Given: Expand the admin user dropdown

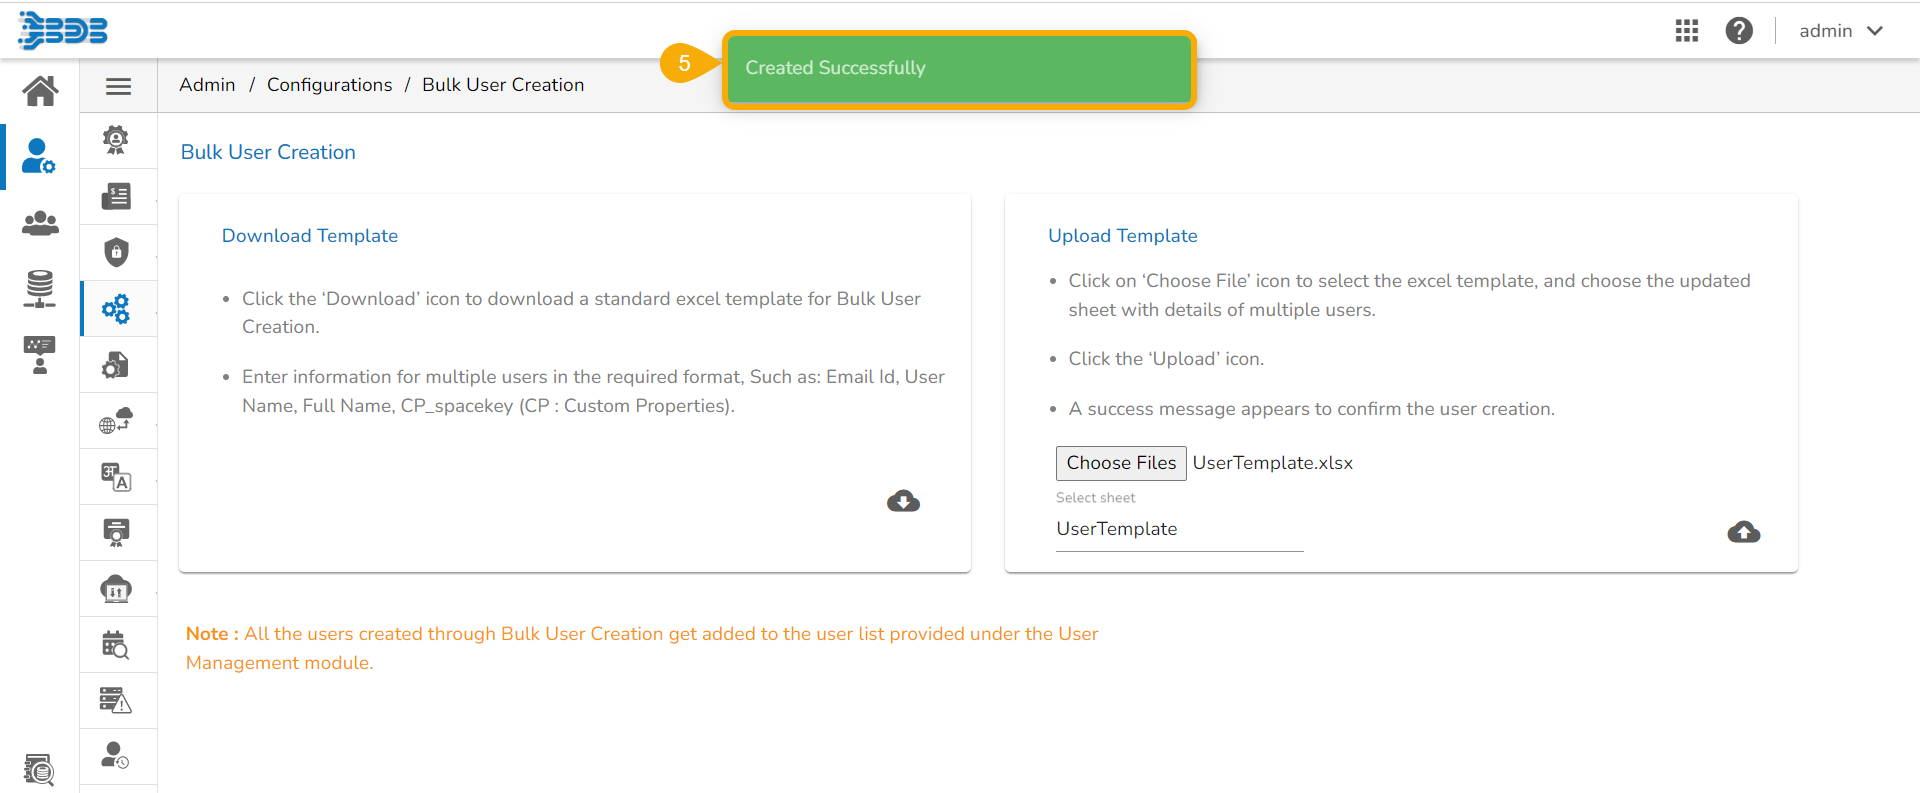Looking at the screenshot, I should point(1840,31).
